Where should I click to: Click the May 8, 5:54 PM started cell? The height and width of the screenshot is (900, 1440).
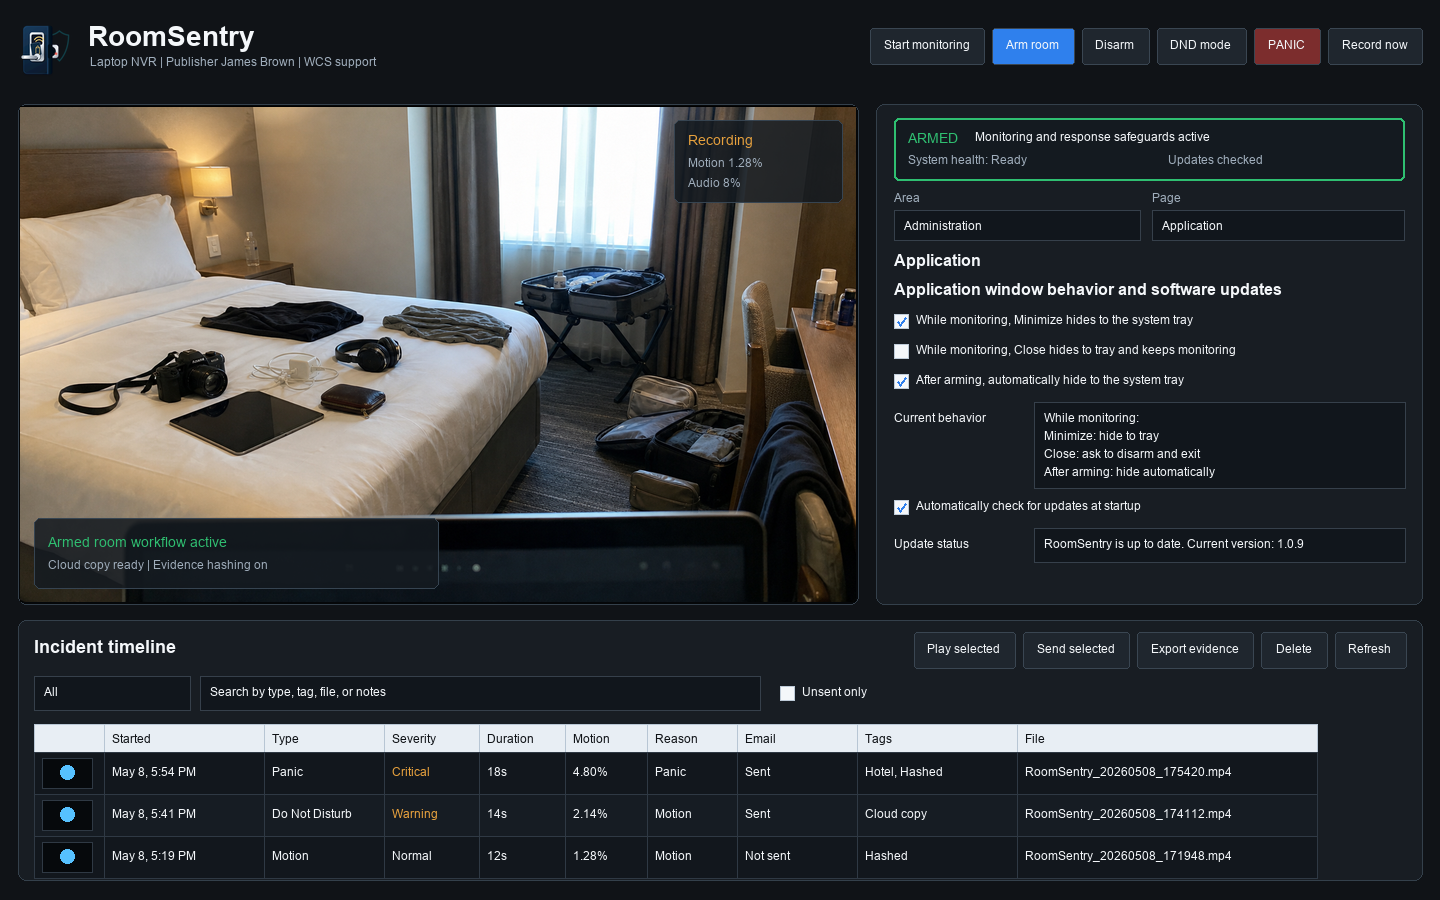[x=184, y=773]
